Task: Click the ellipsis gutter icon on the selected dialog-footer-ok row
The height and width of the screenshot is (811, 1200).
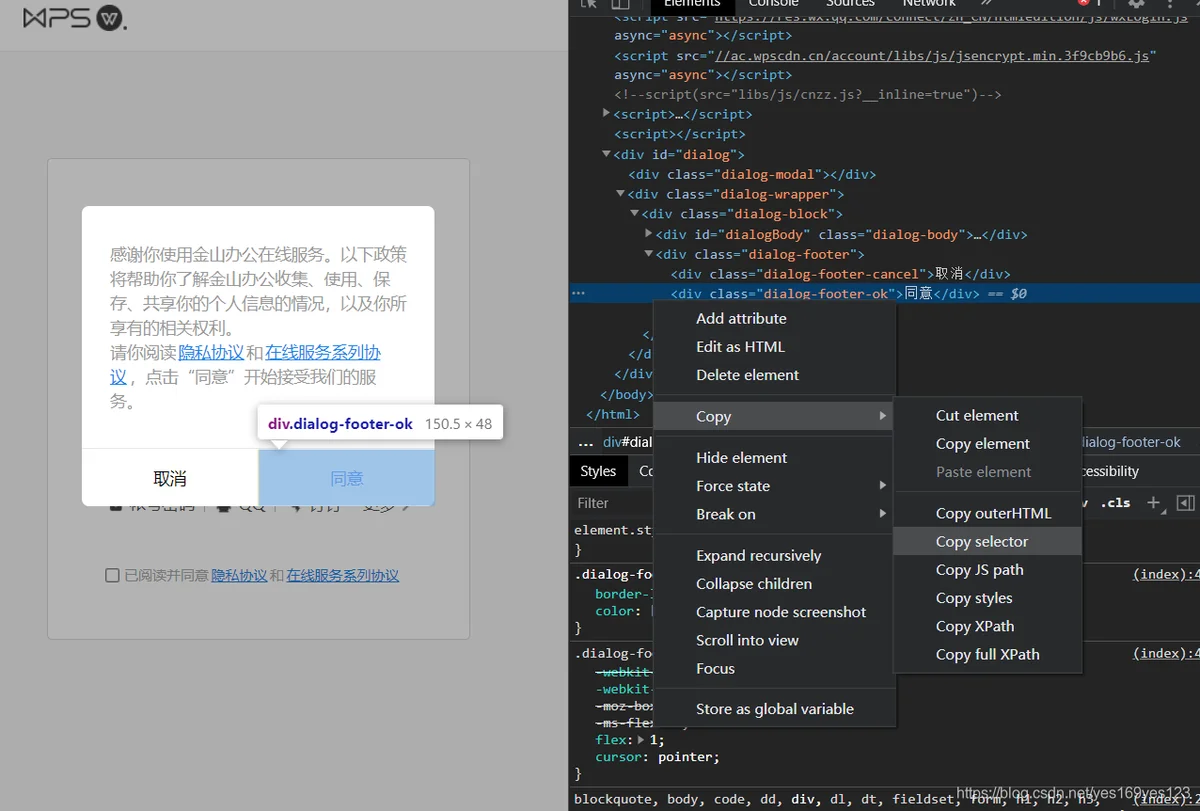Action: [578, 293]
